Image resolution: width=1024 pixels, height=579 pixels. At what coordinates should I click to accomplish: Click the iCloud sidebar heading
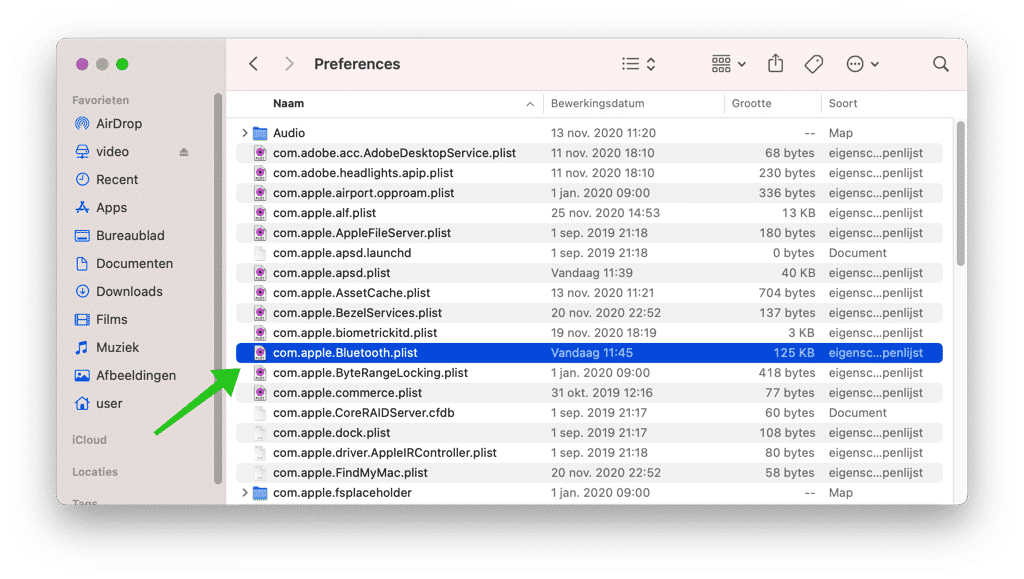89,440
